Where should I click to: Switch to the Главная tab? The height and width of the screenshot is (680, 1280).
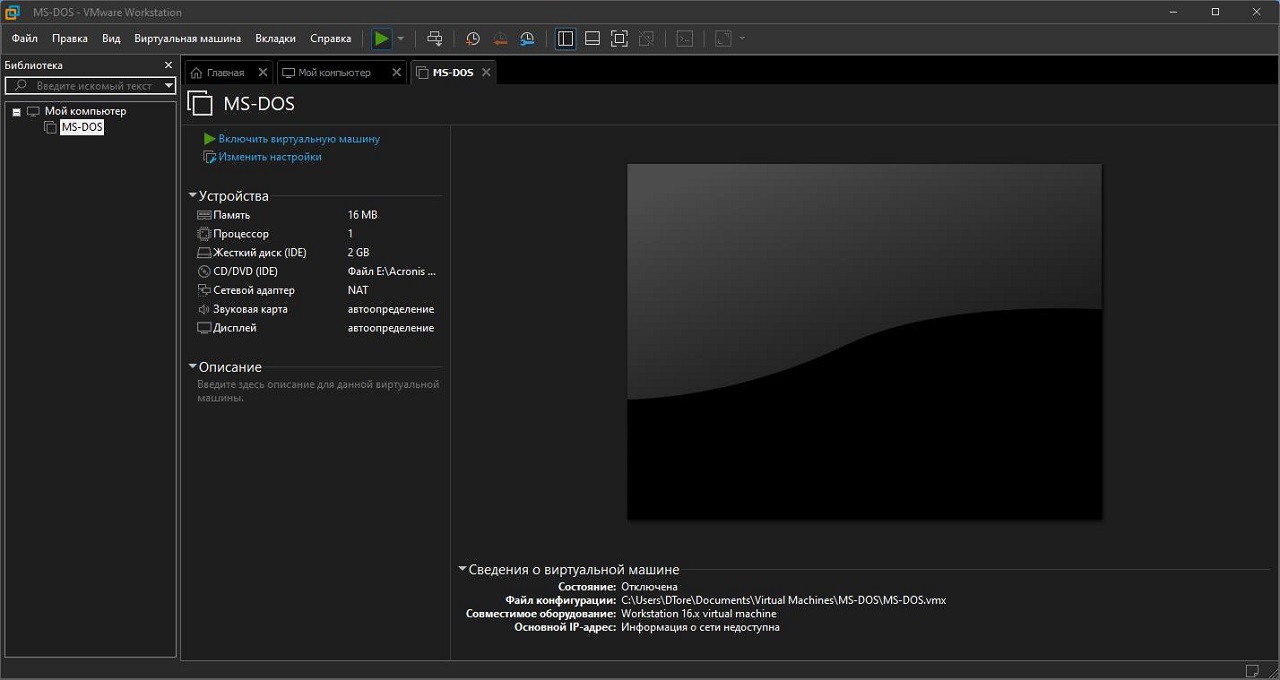pyautogui.click(x=225, y=73)
